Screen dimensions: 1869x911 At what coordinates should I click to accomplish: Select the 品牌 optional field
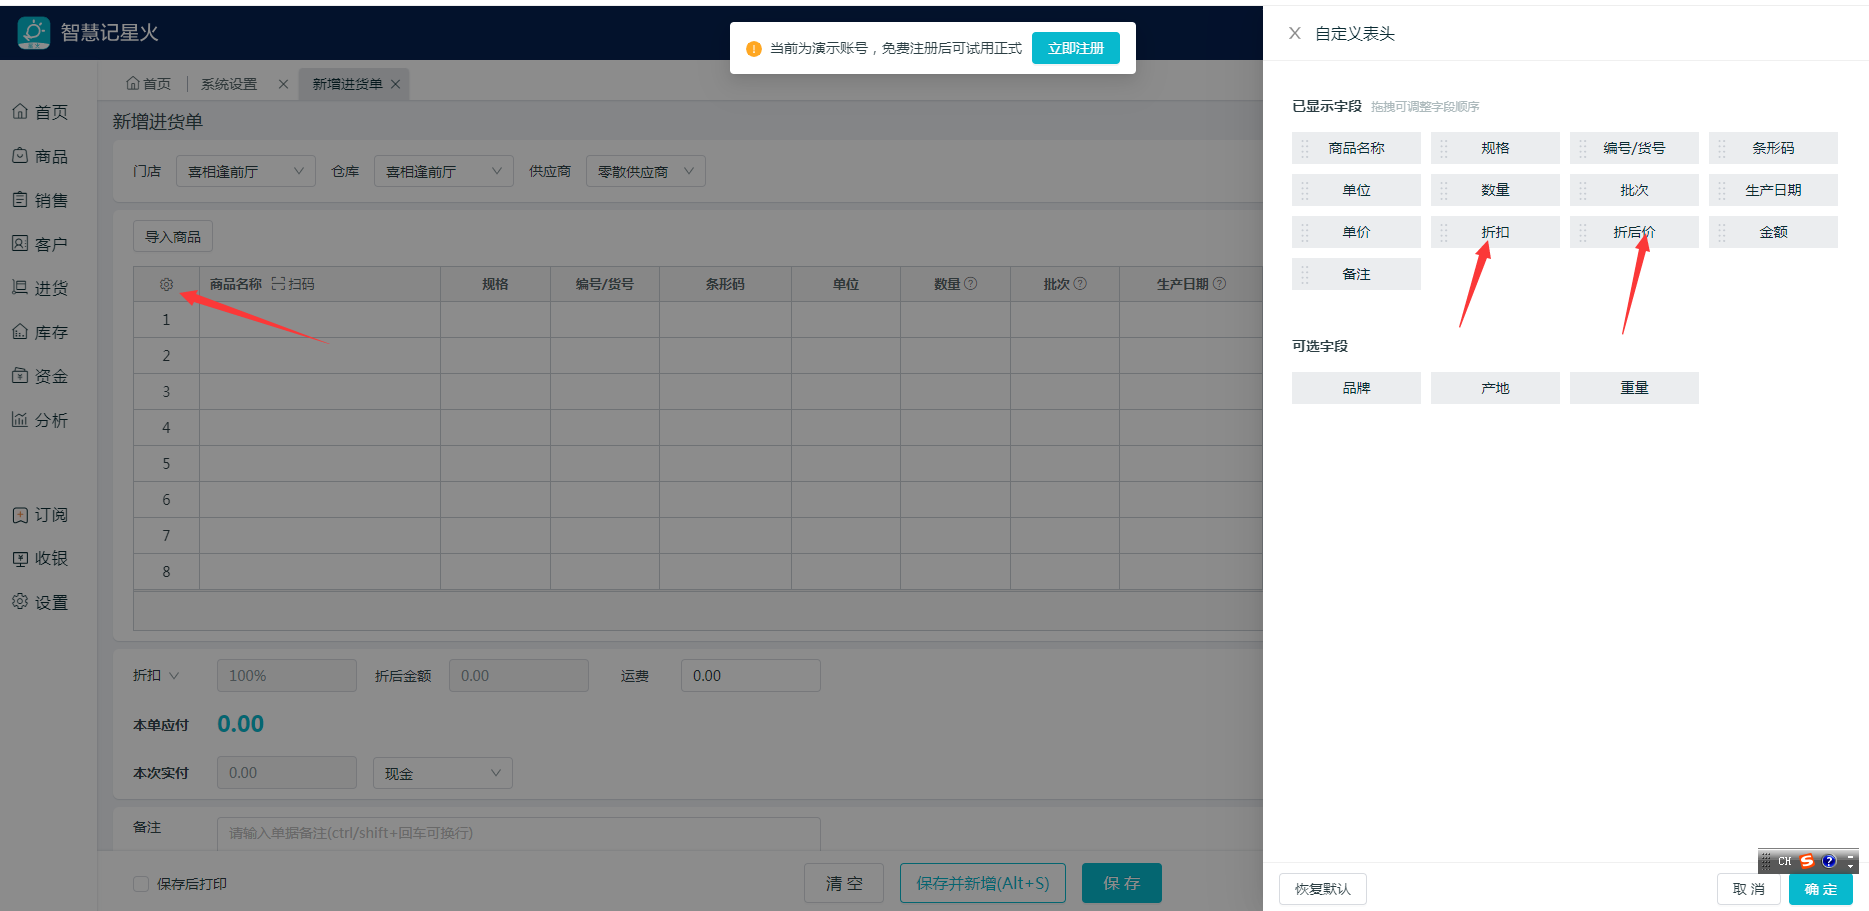1355,388
